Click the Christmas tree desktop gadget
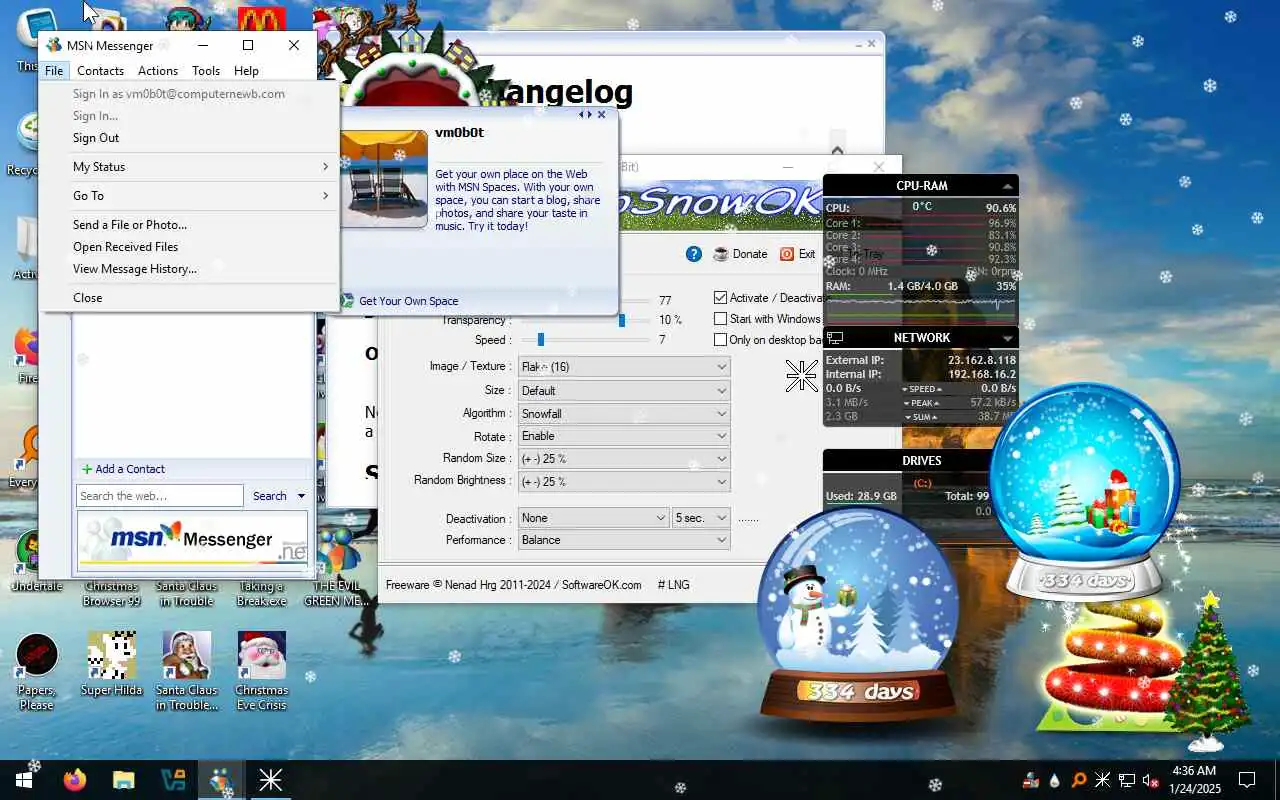 [x=1209, y=670]
